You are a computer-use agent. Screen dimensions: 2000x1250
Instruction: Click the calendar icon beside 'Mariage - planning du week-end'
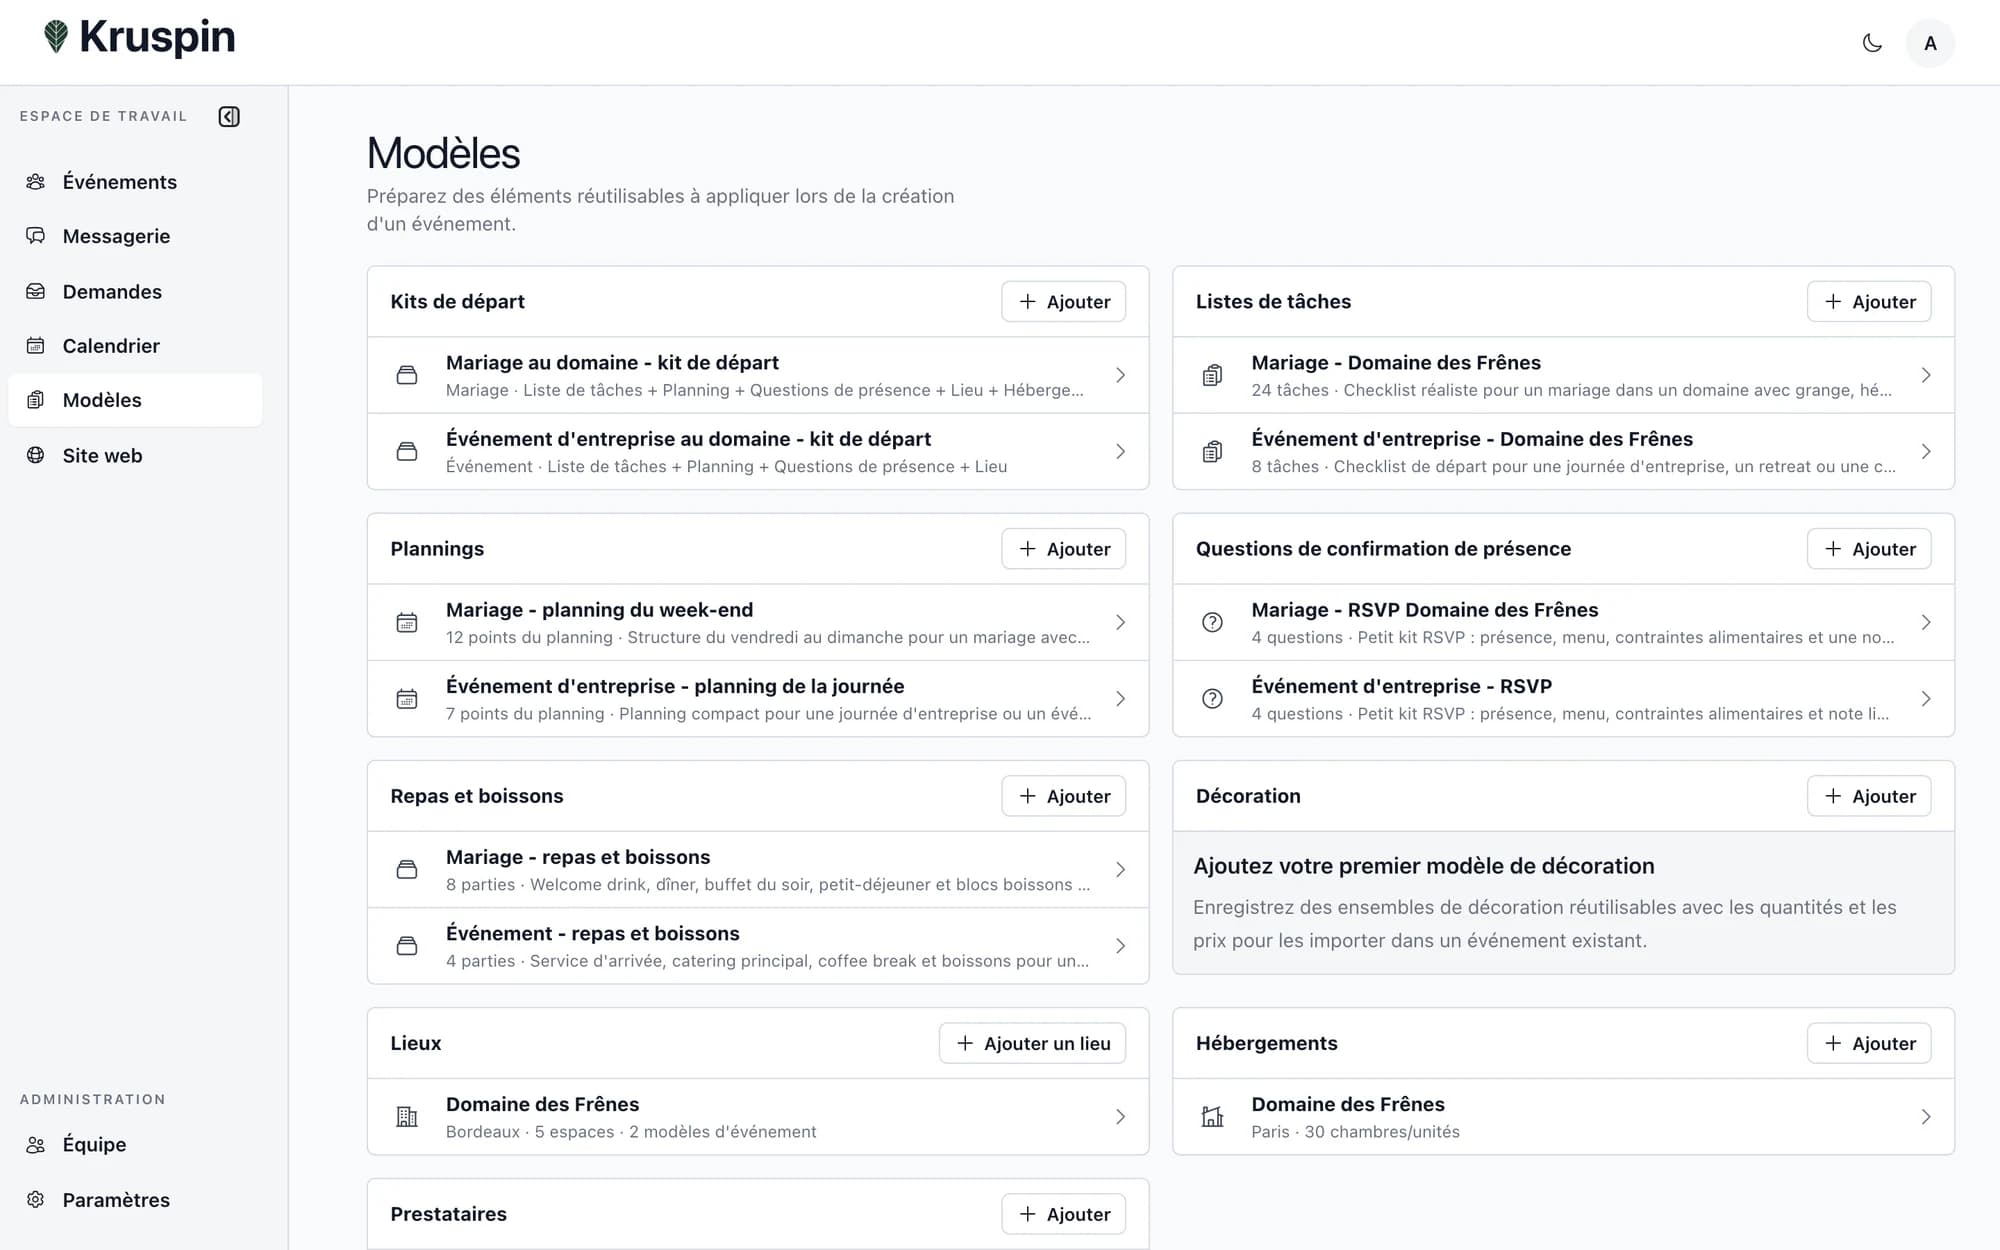407,622
